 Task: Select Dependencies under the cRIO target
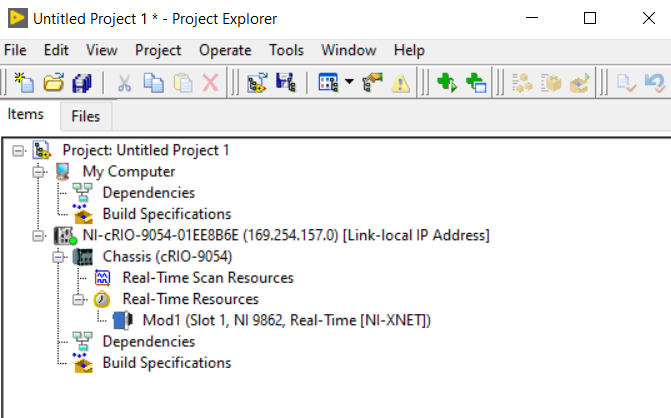(x=148, y=341)
